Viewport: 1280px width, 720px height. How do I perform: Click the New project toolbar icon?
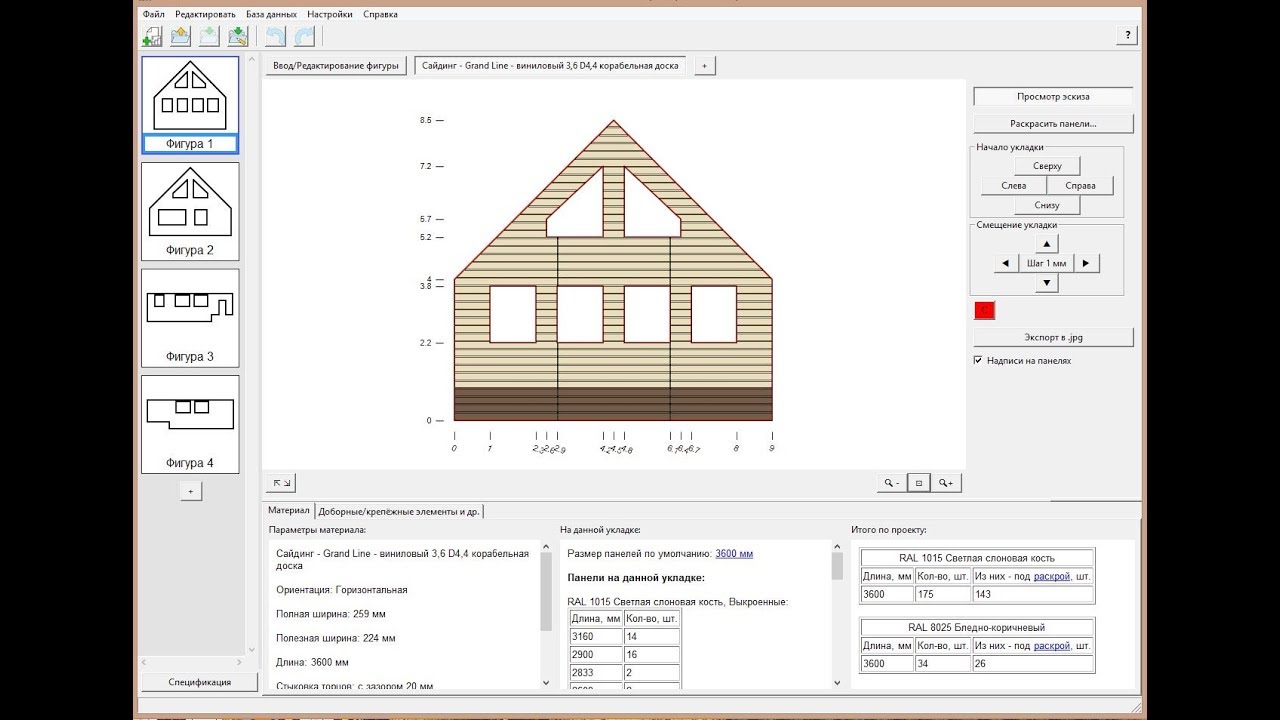(152, 36)
